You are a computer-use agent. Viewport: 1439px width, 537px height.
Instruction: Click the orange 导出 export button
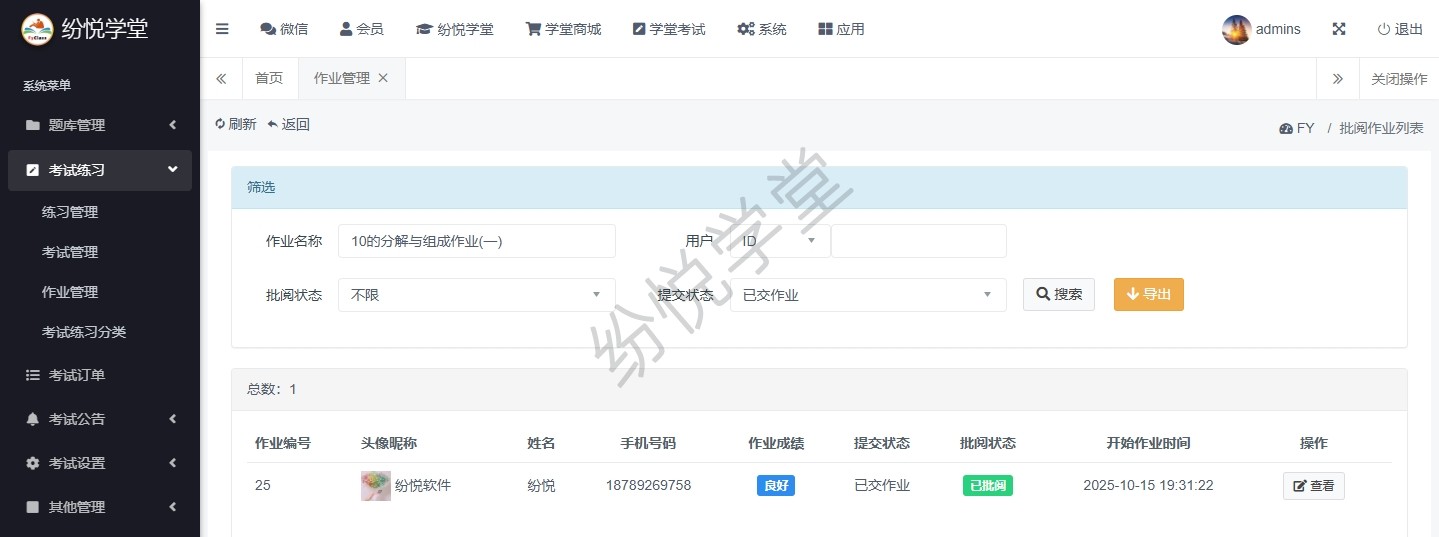tap(1148, 295)
